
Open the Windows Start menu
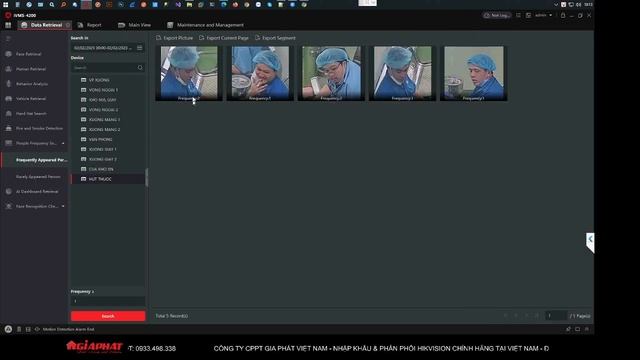click(x=6, y=4)
